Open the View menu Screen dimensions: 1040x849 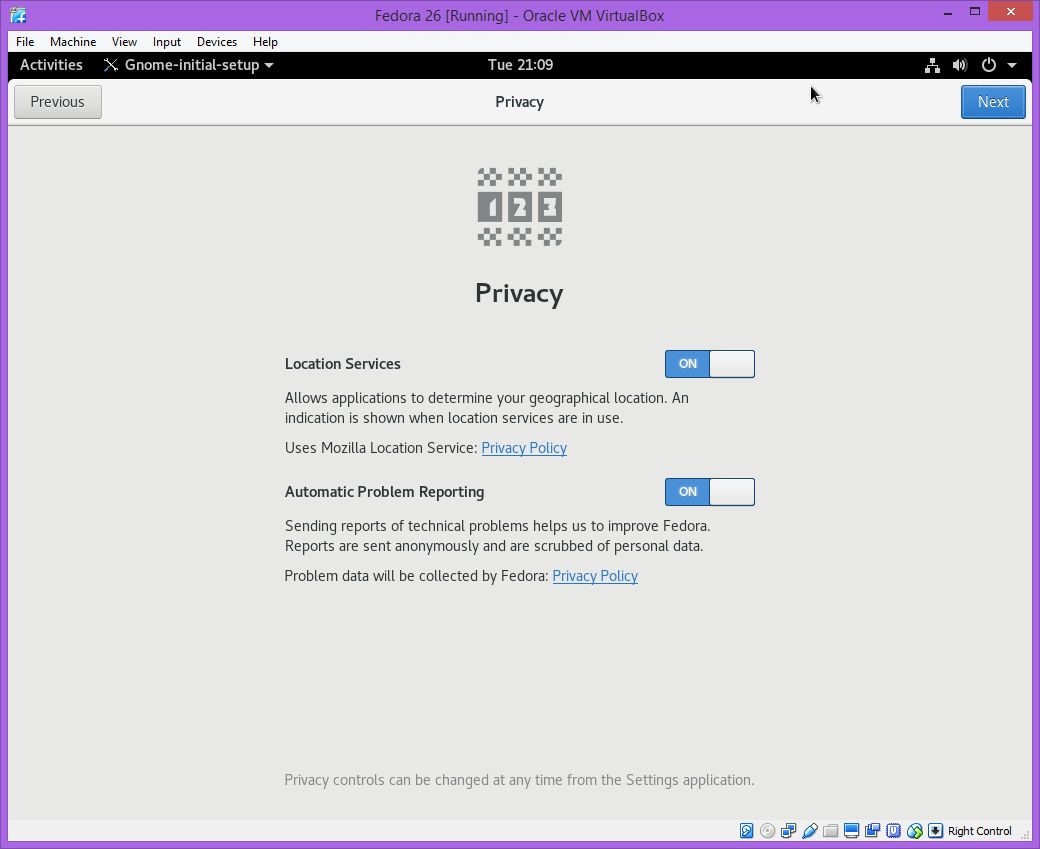[x=124, y=42]
